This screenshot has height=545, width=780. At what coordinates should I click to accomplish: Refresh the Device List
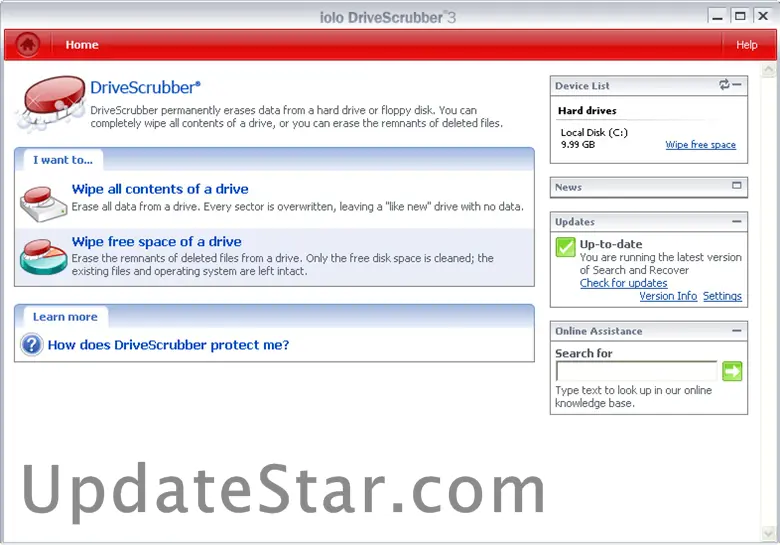(724, 85)
